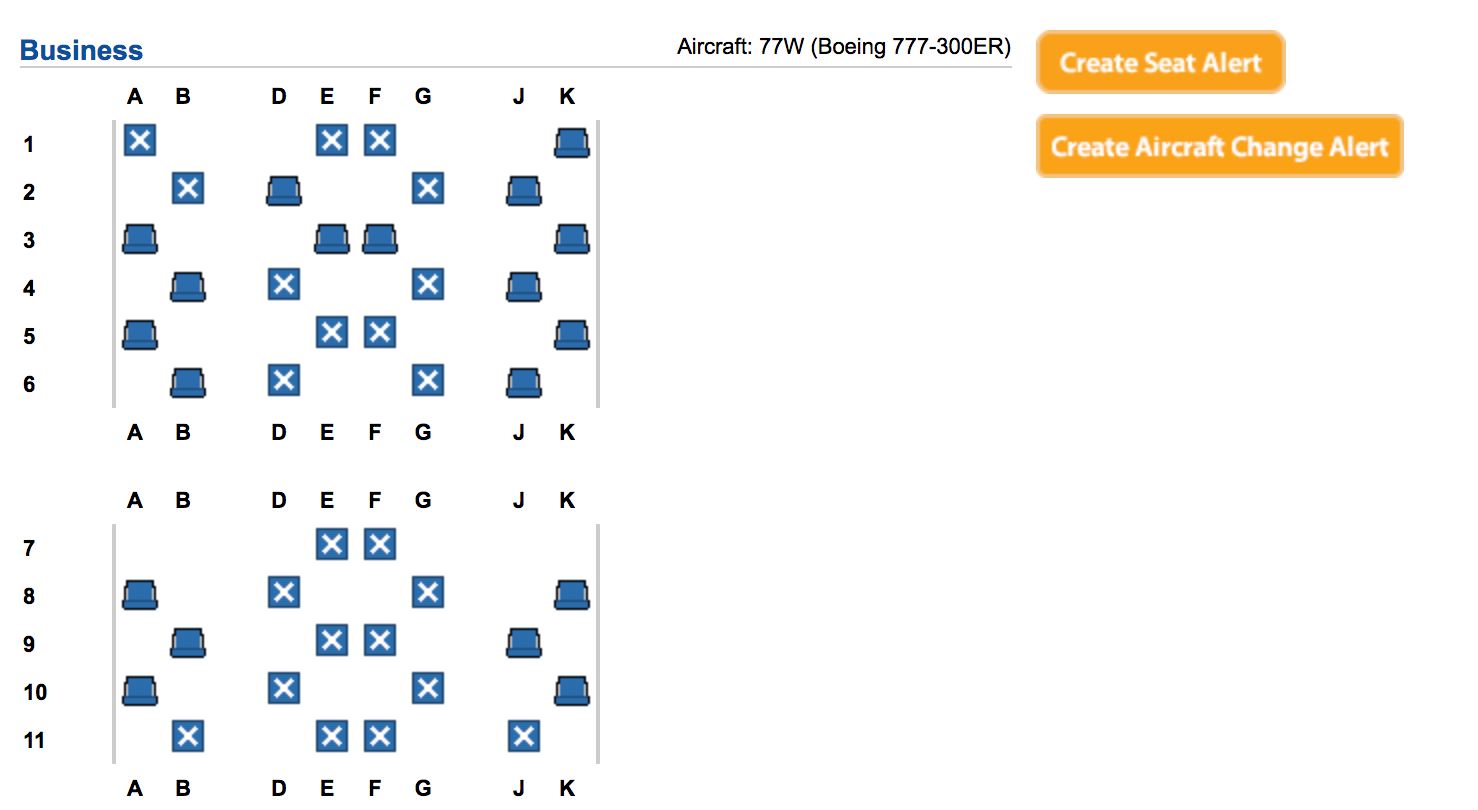The height and width of the screenshot is (810, 1478).
Task: Click occupied seat 11J
Action: tap(524, 736)
